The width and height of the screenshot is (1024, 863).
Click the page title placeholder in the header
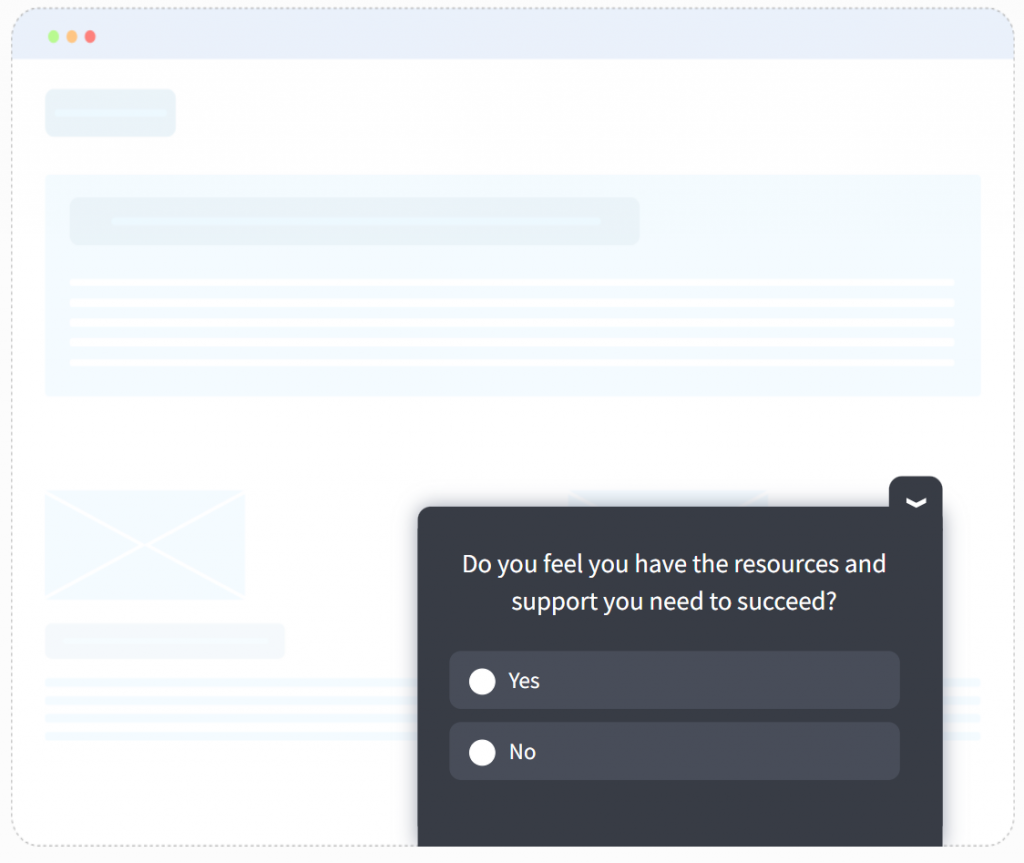tap(110, 112)
